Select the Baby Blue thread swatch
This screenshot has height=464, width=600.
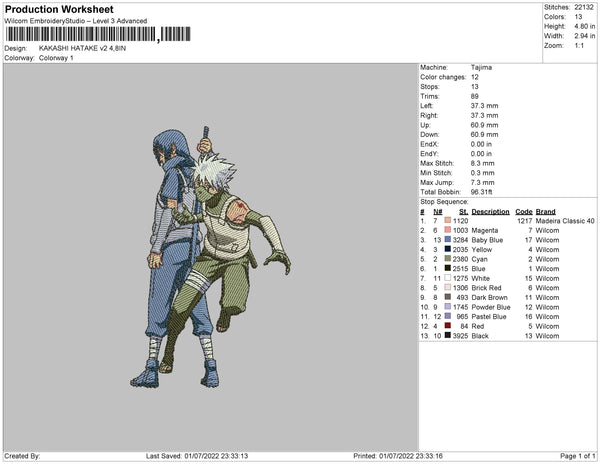pyautogui.click(x=450, y=240)
